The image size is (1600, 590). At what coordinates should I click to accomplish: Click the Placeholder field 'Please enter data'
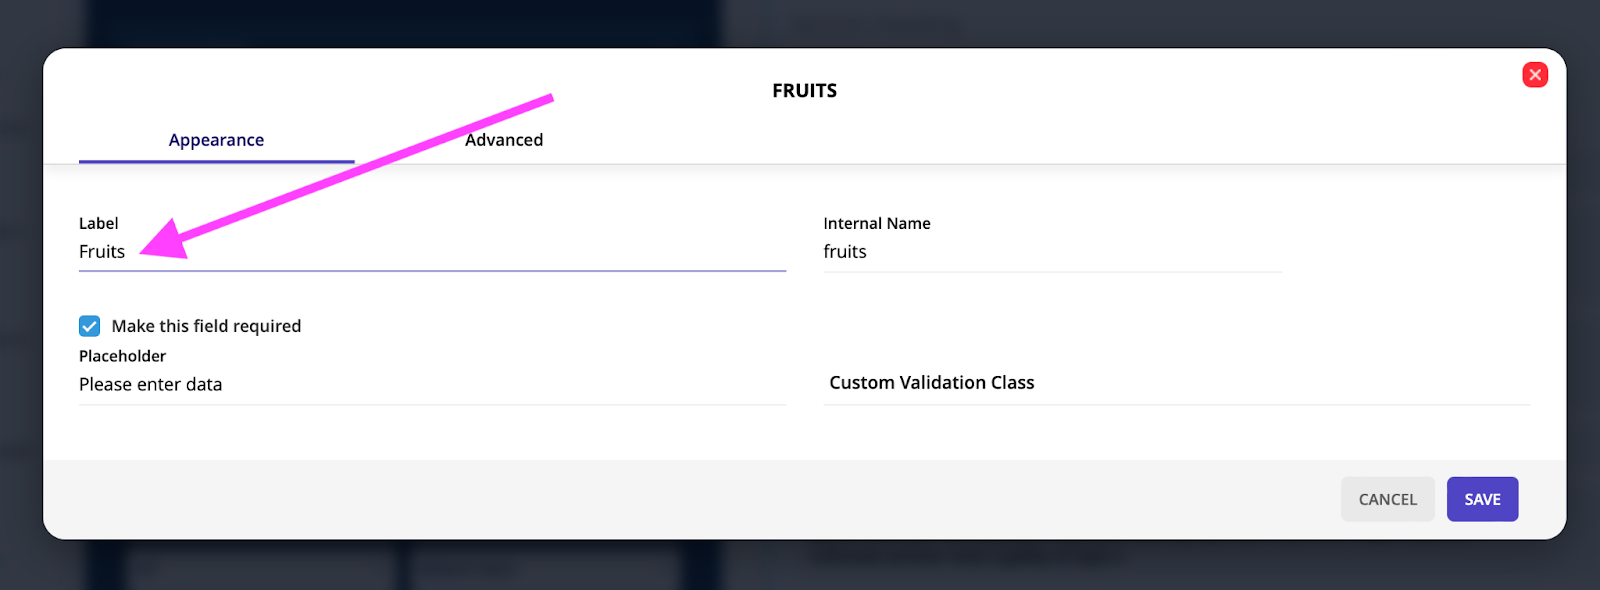tap(432, 385)
